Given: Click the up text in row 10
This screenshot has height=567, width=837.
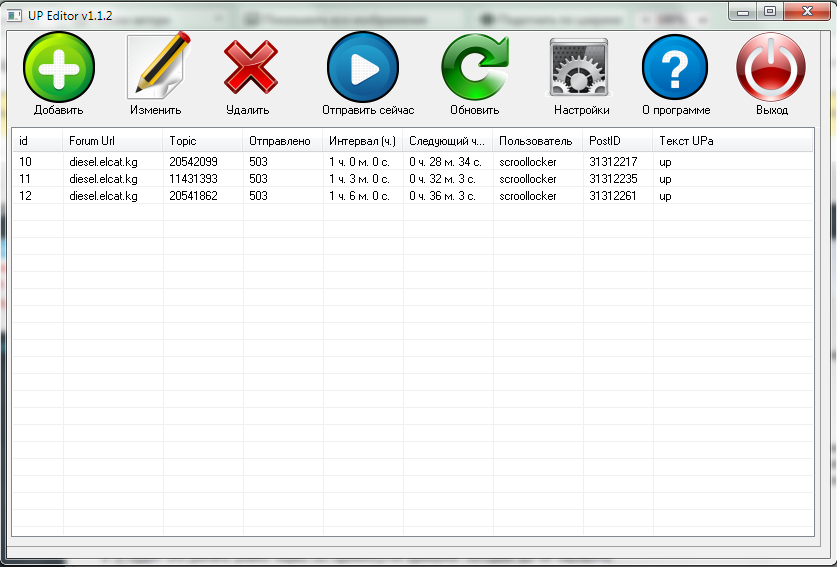Looking at the screenshot, I should (x=665, y=162).
